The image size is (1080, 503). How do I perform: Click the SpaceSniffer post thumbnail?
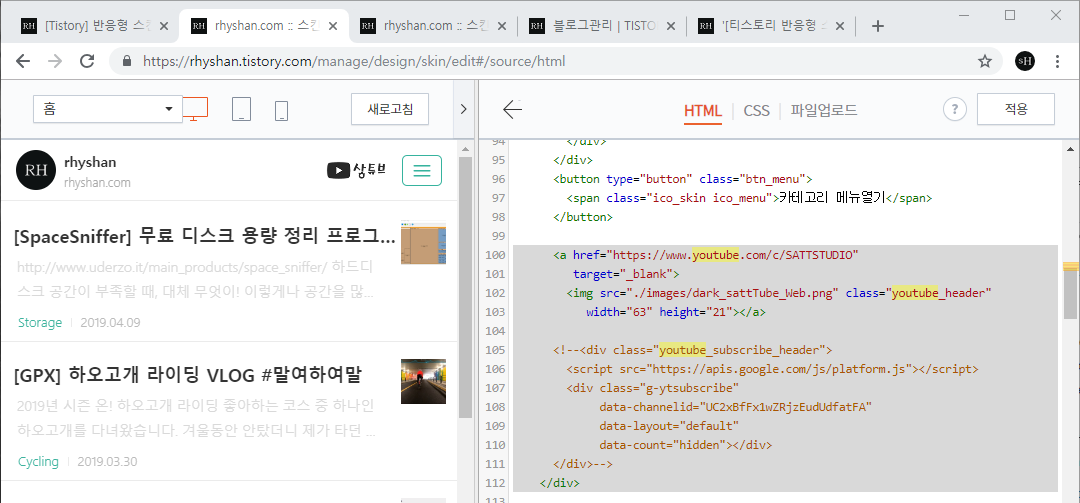coord(424,243)
